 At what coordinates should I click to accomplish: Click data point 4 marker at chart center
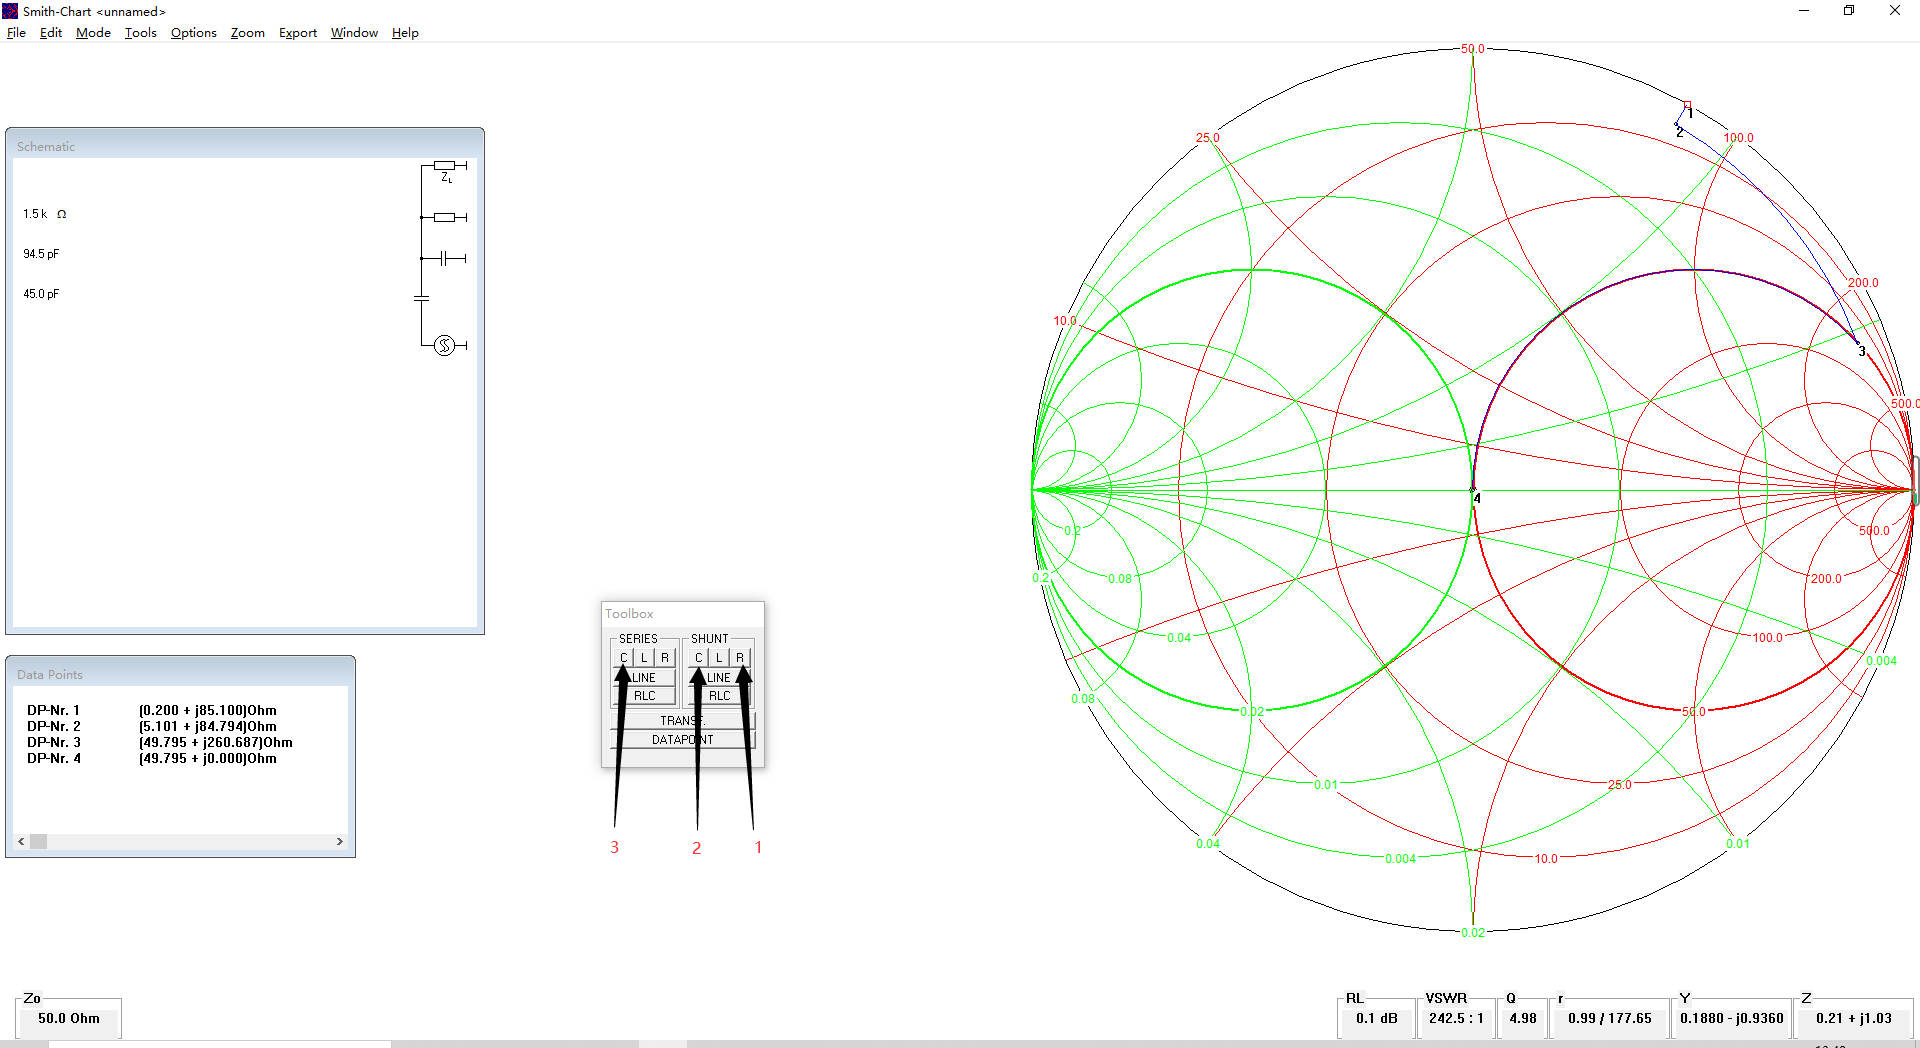click(1473, 490)
